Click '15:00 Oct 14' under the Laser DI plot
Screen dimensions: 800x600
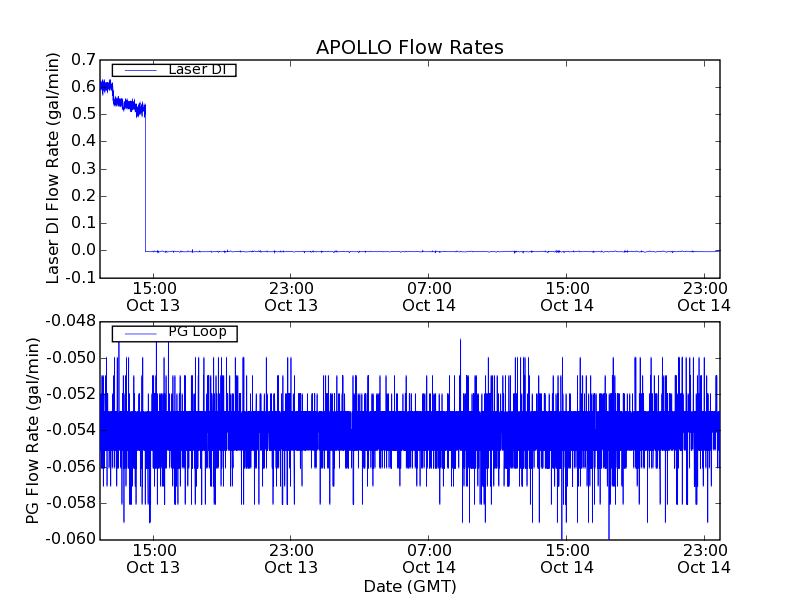point(567,297)
